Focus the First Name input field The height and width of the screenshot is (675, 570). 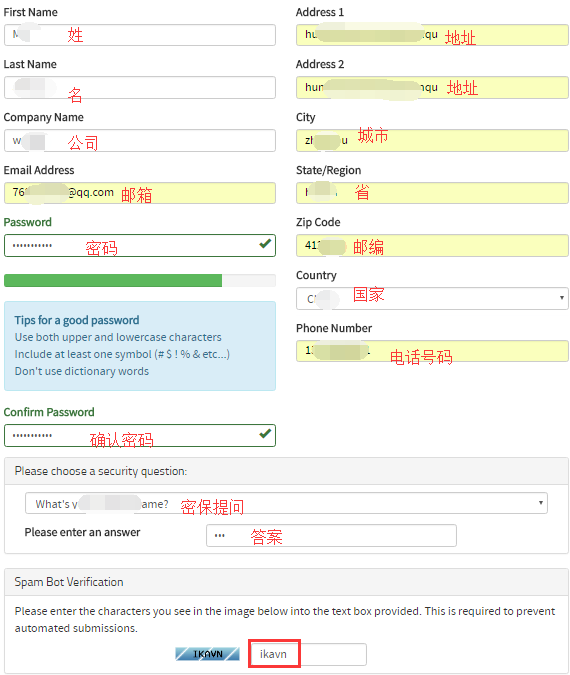click(140, 35)
